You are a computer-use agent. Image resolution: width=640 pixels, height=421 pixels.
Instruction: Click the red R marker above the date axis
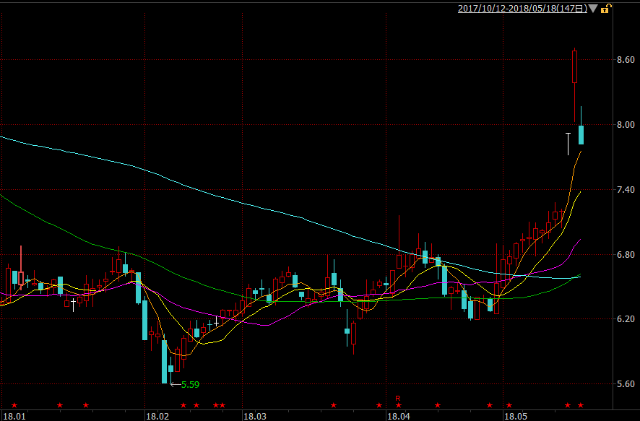tap(398, 398)
